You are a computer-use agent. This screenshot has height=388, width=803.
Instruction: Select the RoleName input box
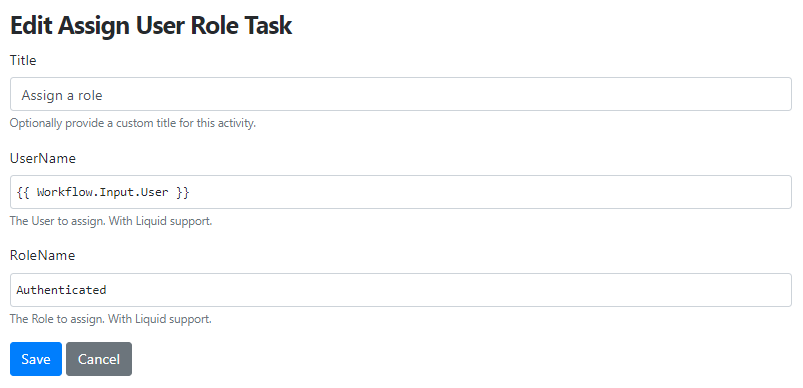coord(401,290)
